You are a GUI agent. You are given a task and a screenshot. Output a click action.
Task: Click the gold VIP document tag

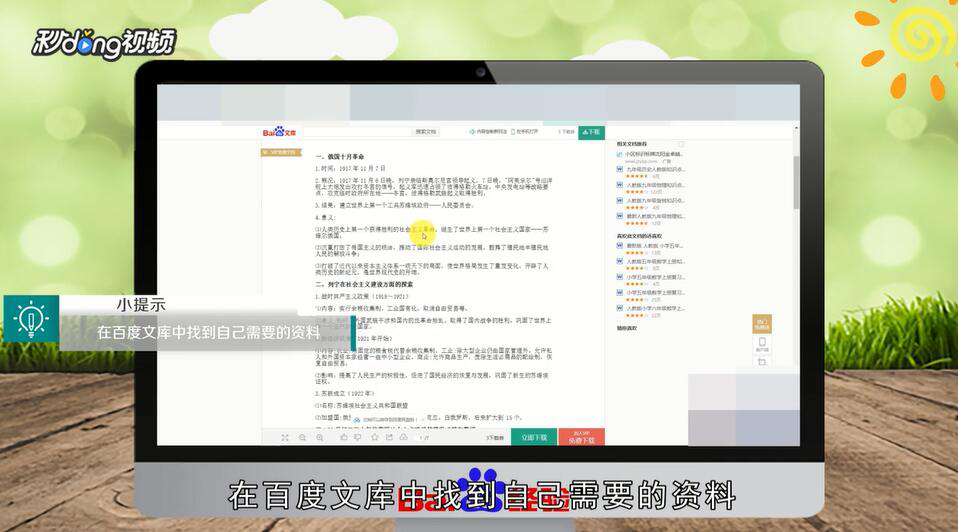point(281,152)
